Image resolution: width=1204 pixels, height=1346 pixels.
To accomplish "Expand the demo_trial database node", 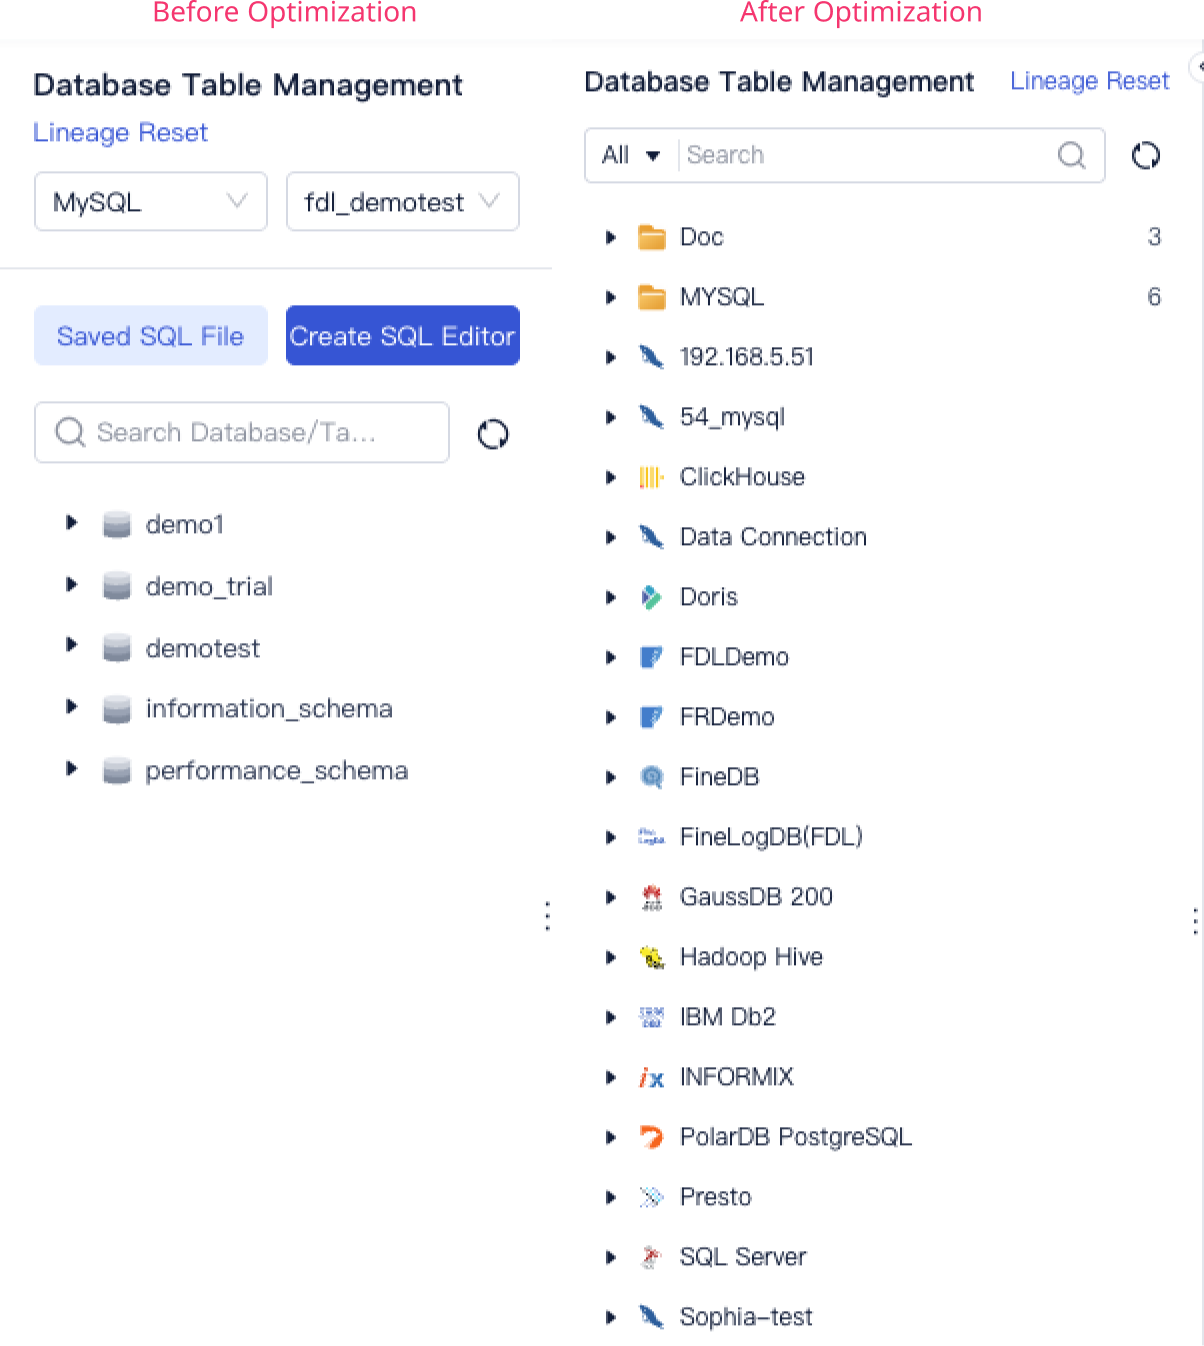I will point(71,584).
